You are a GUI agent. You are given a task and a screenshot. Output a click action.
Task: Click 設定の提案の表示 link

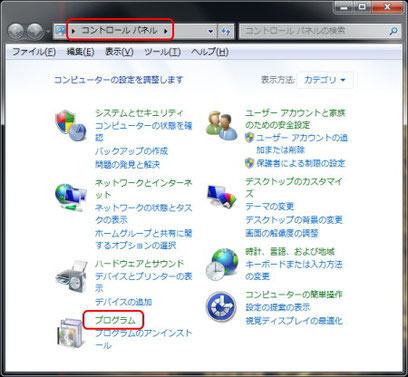(278, 307)
